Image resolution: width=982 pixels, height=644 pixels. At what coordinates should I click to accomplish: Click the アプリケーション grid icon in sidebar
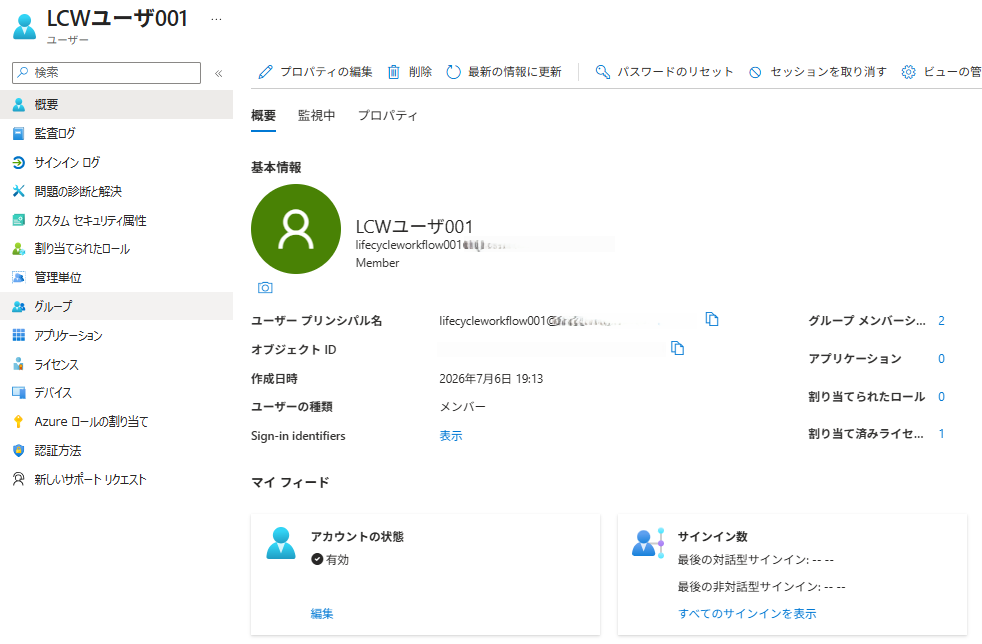[19, 335]
